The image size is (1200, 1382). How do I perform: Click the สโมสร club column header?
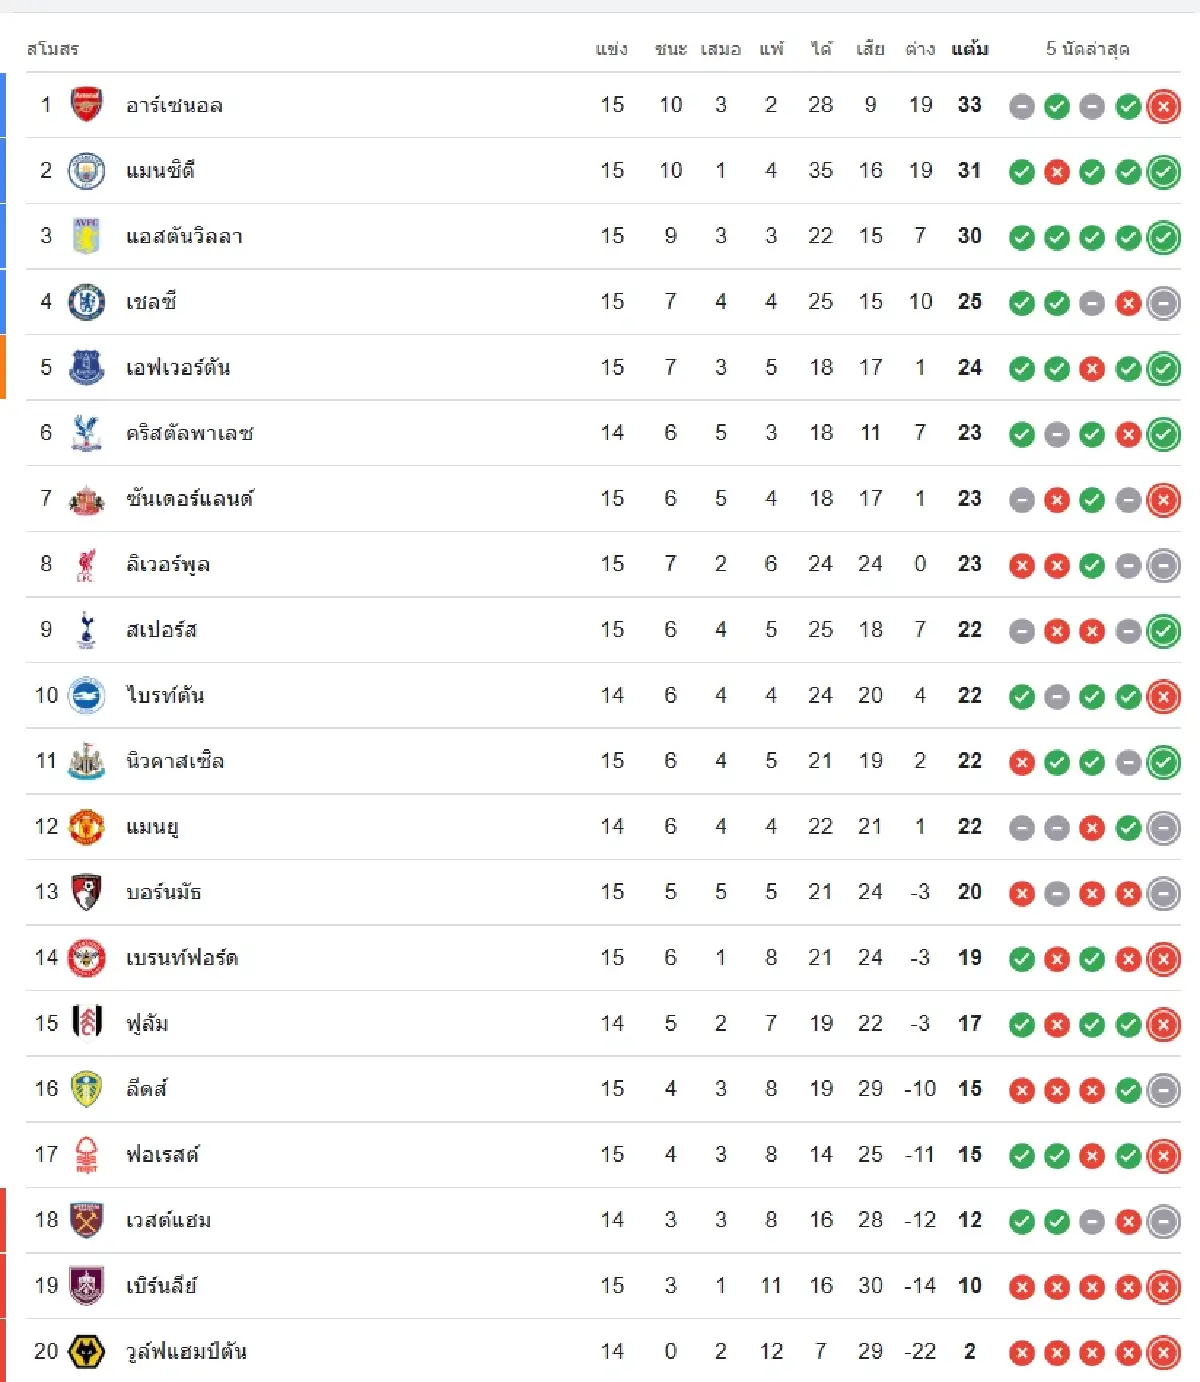coord(53,48)
